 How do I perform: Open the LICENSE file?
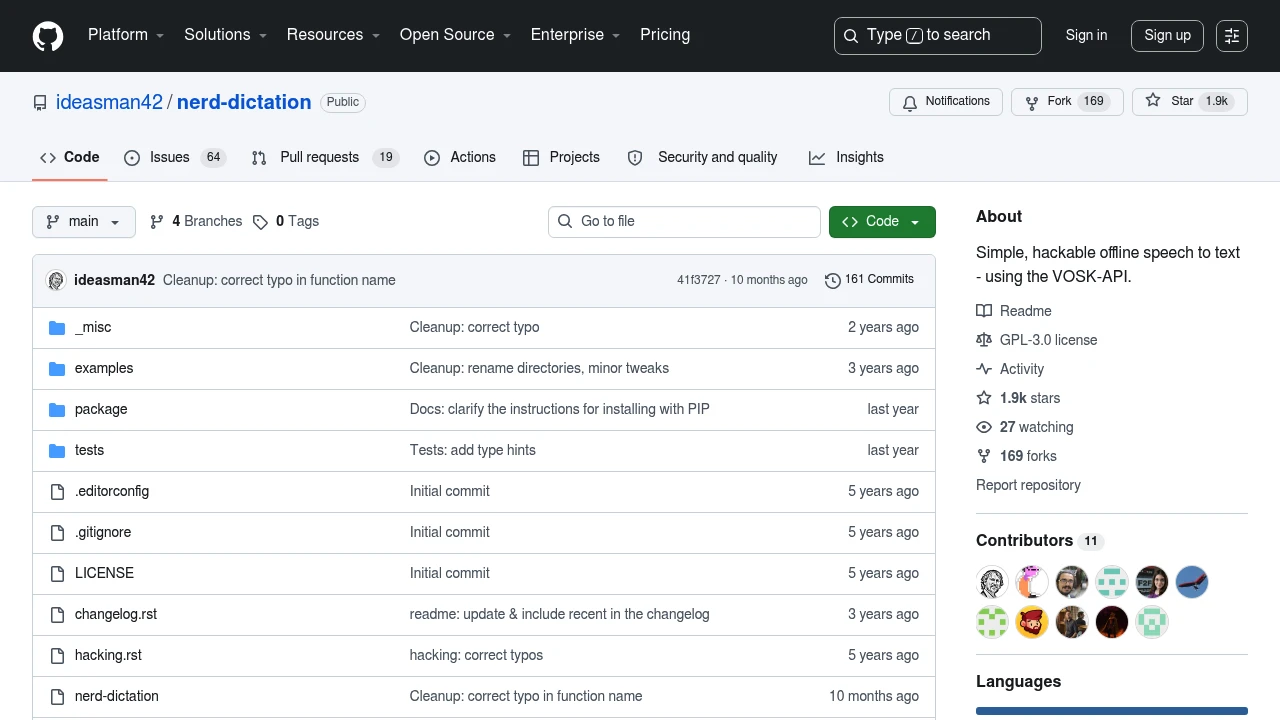(104, 573)
